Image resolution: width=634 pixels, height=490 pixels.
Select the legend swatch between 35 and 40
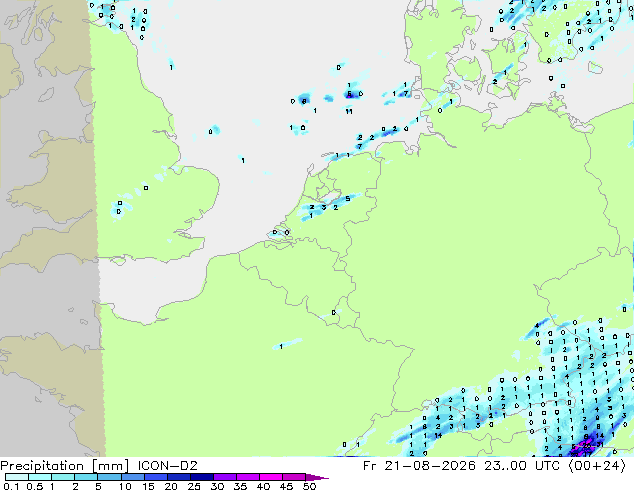pyautogui.click(x=248, y=477)
